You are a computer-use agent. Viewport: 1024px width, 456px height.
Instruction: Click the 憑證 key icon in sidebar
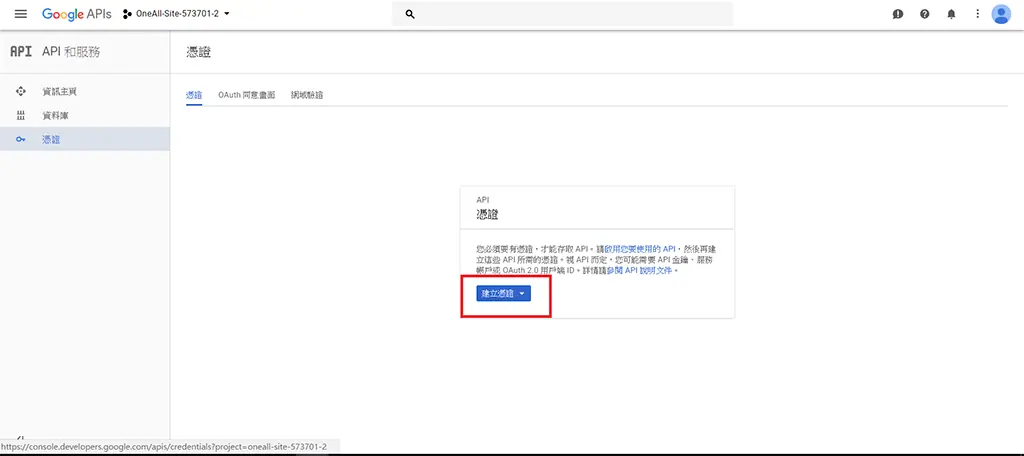[x=21, y=139]
